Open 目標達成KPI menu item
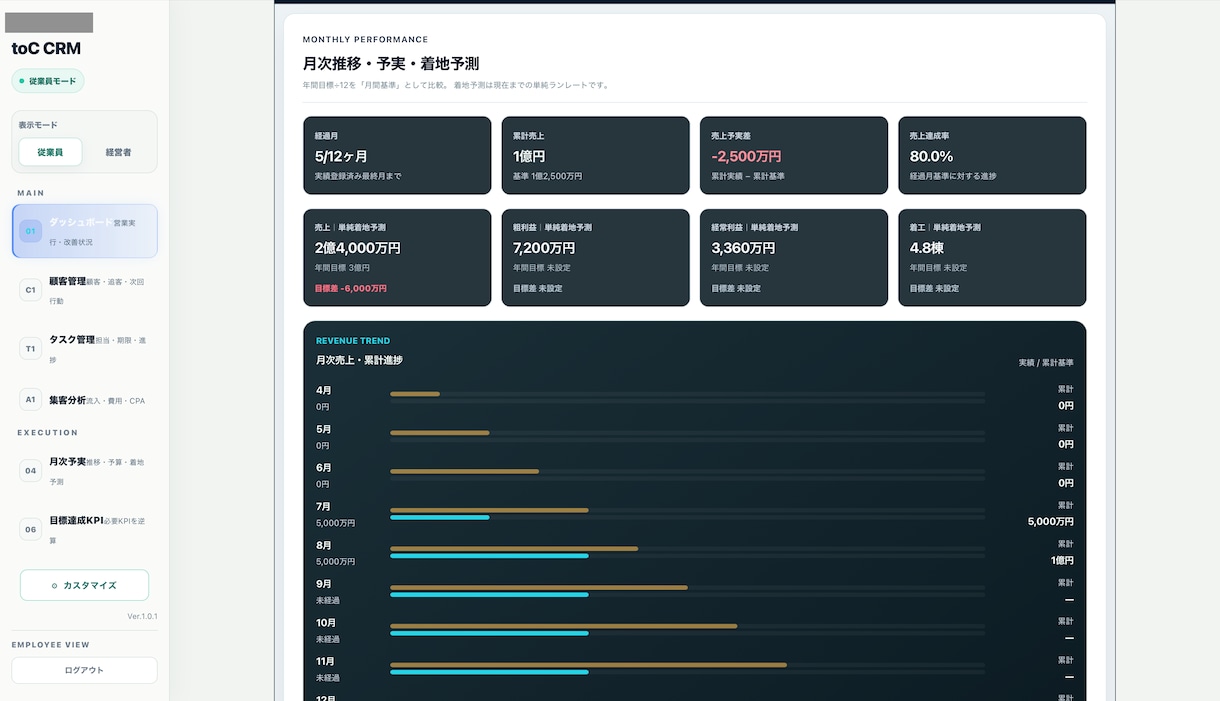The width and height of the screenshot is (1220, 701). pos(85,530)
